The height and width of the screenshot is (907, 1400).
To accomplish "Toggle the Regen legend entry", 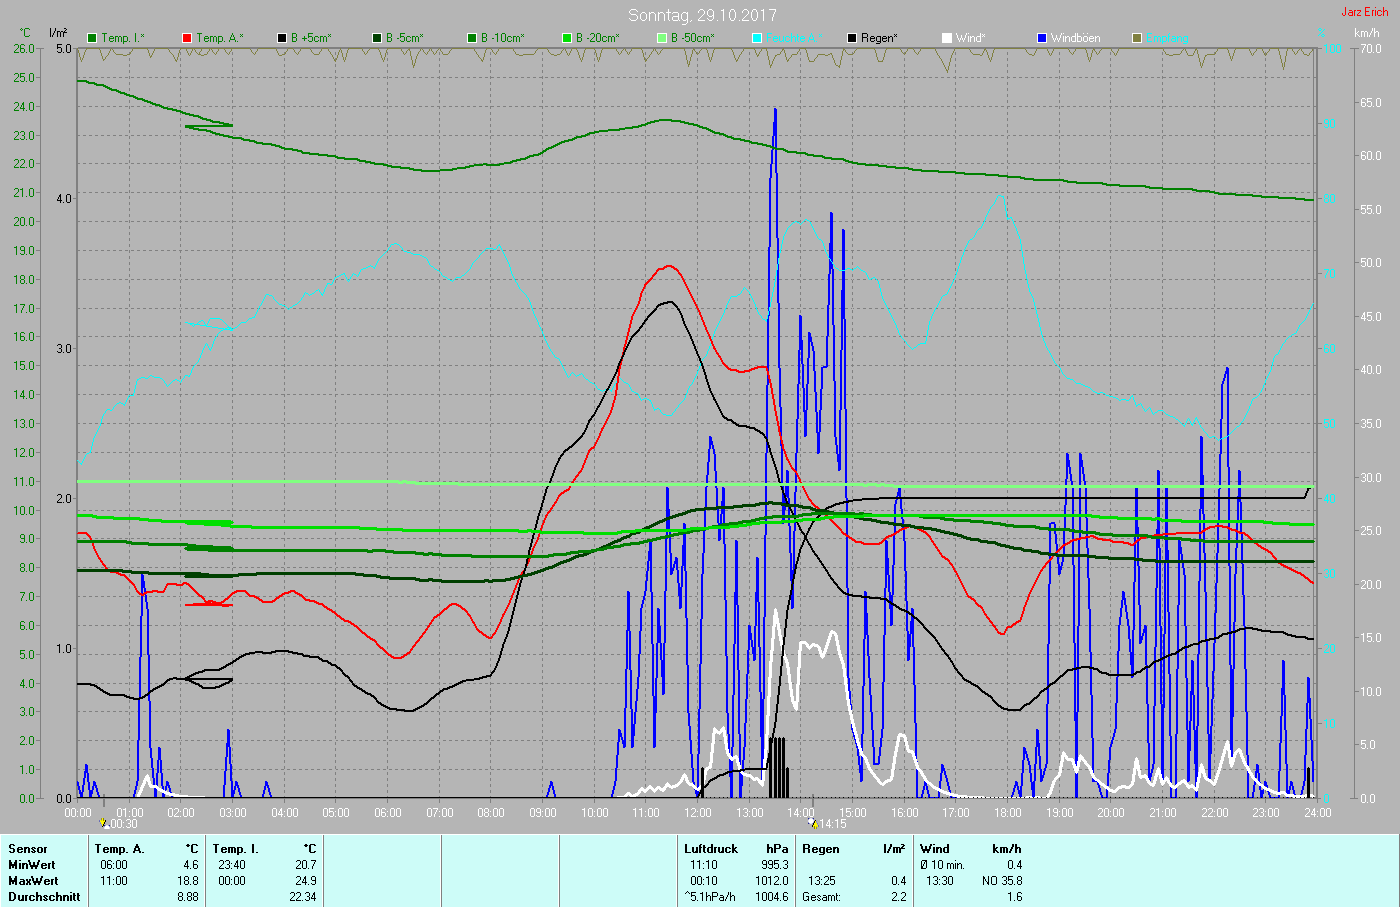I will 852,38.
